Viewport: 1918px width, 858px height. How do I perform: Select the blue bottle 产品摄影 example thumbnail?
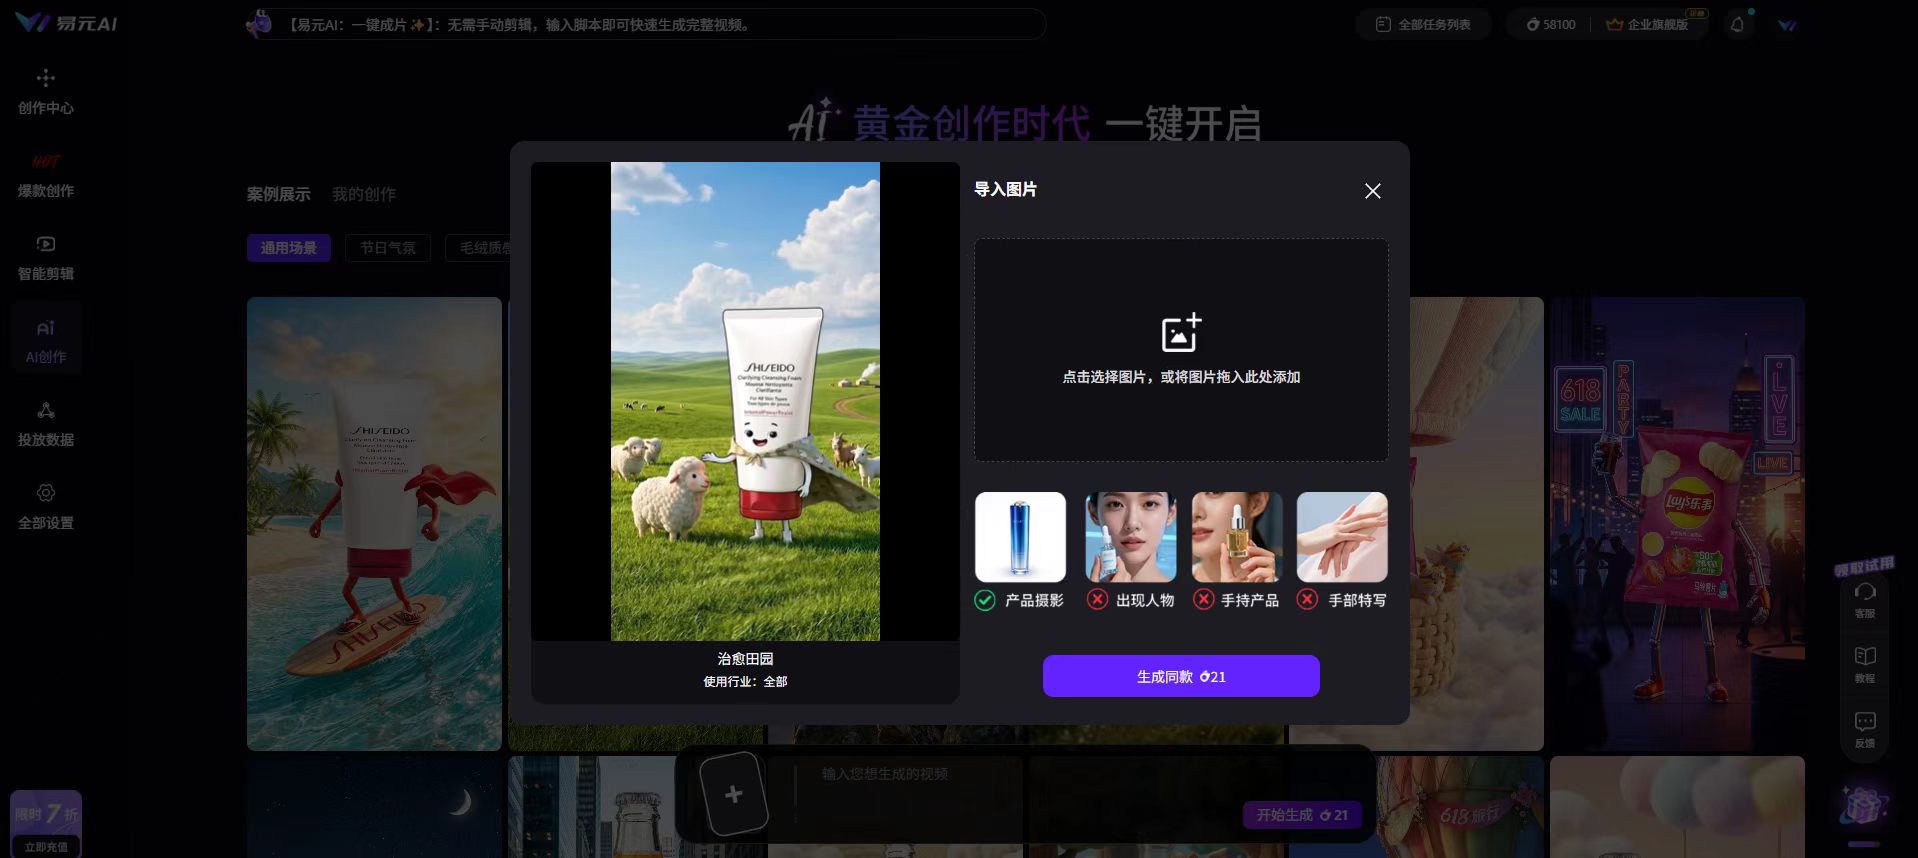tap(1020, 537)
